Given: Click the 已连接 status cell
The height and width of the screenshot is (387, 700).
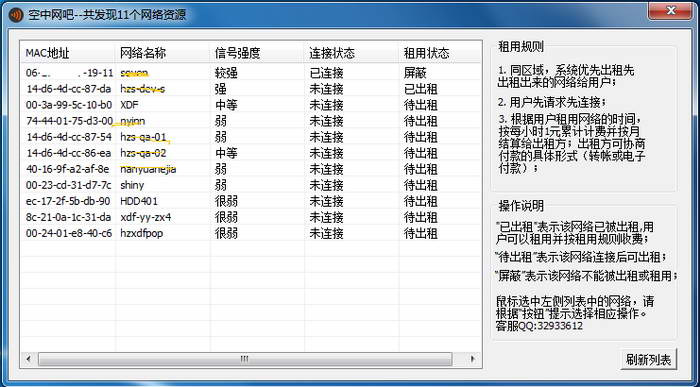Looking at the screenshot, I should [326, 73].
